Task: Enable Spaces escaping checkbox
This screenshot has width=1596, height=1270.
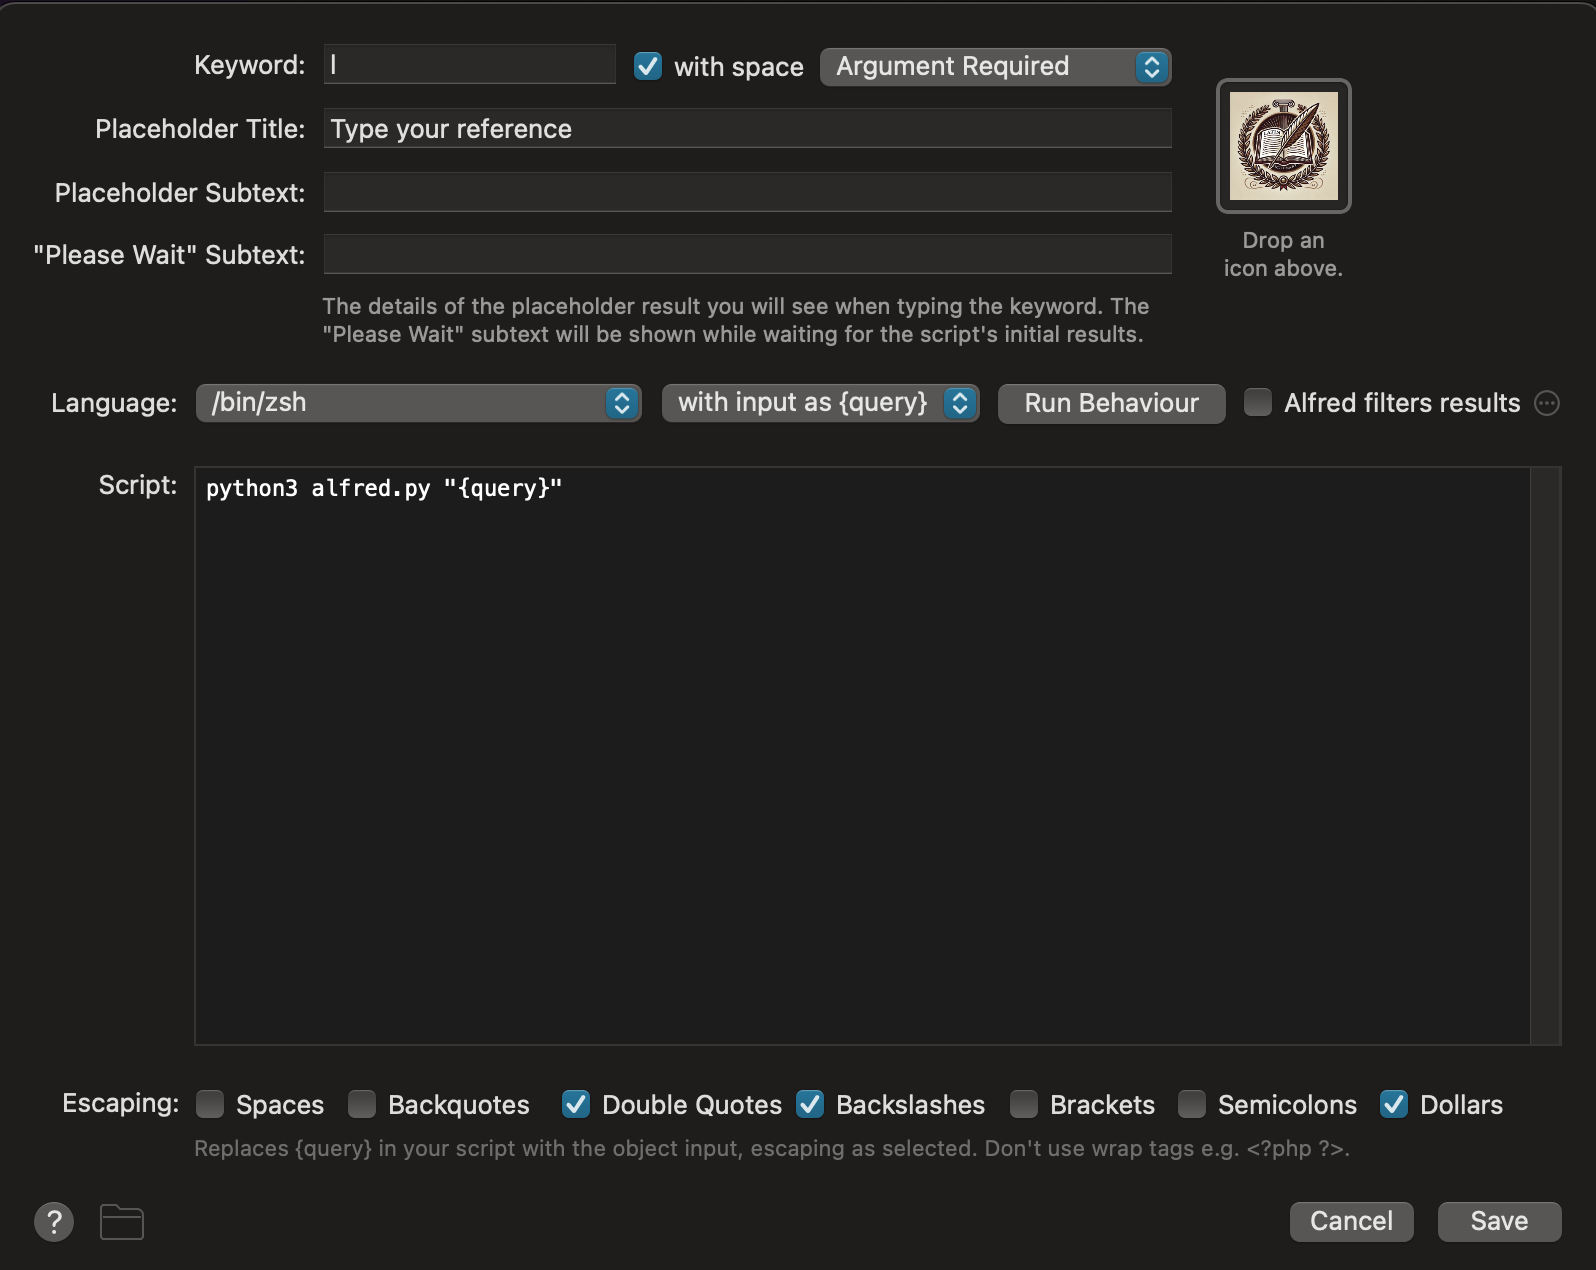Action: pos(210,1104)
